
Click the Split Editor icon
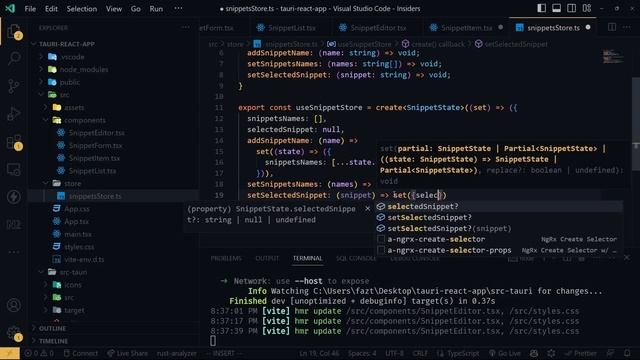612,27
